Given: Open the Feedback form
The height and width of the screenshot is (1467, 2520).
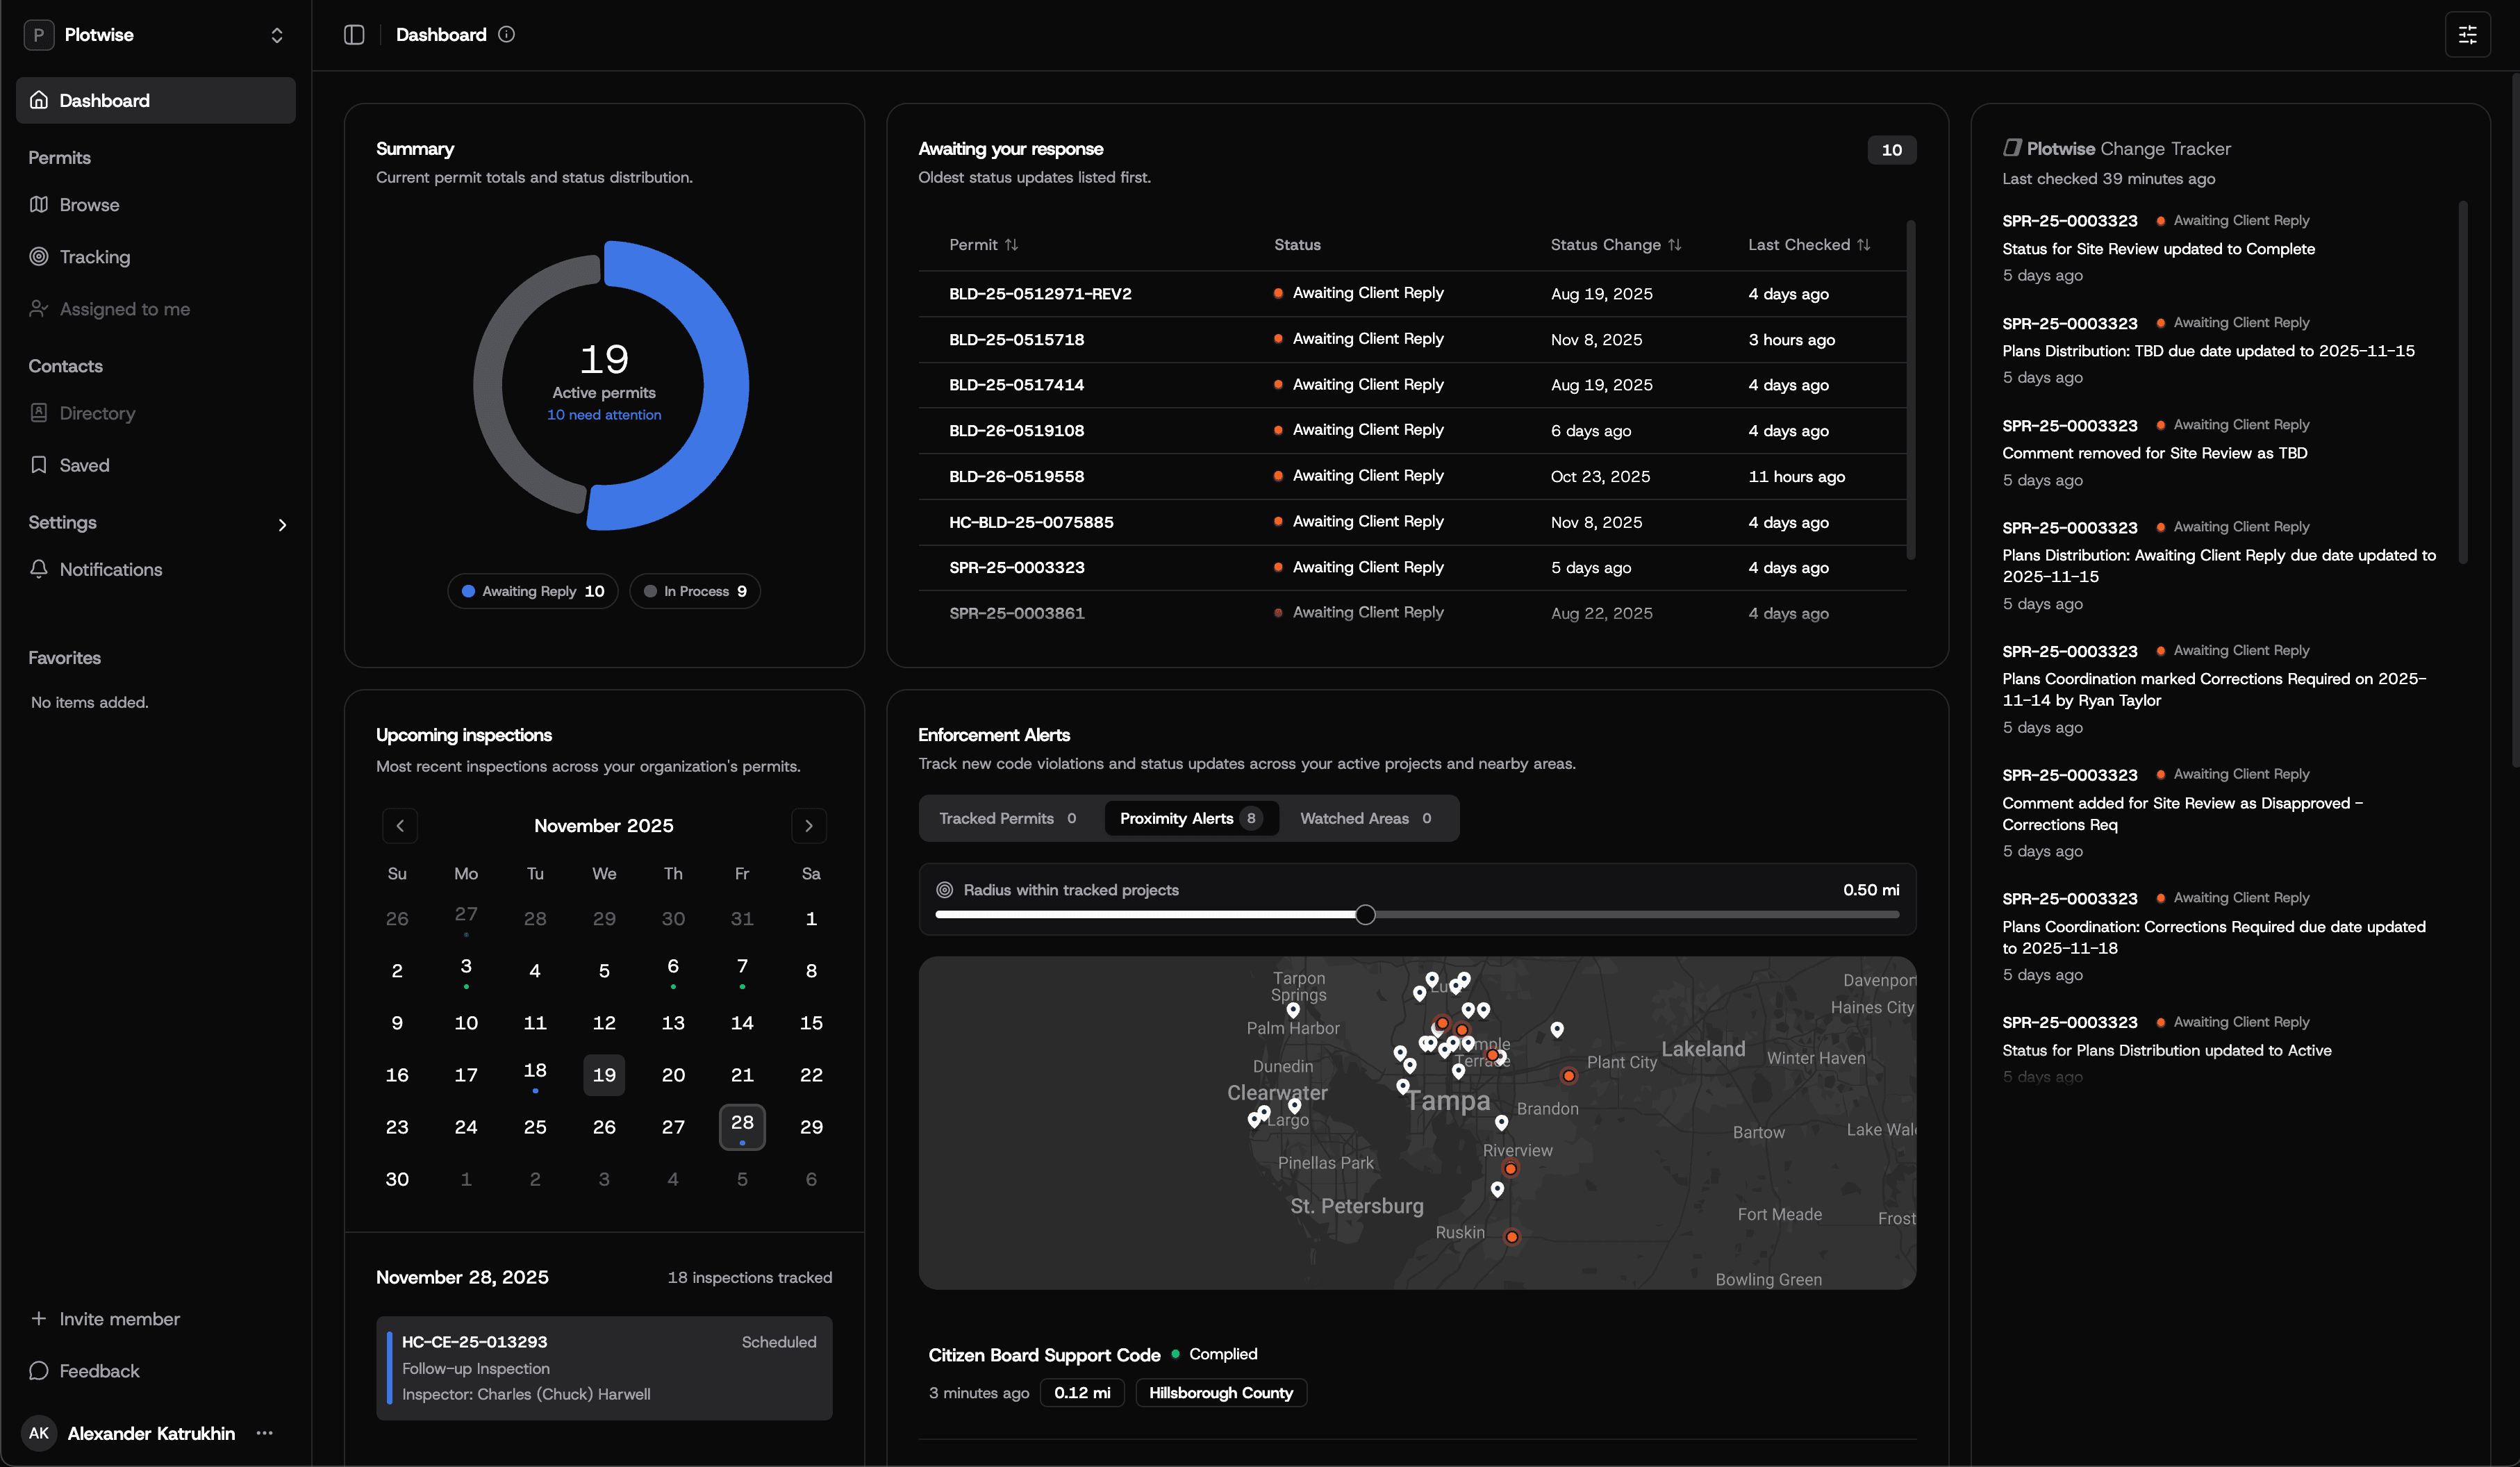Looking at the screenshot, I should [98, 1371].
